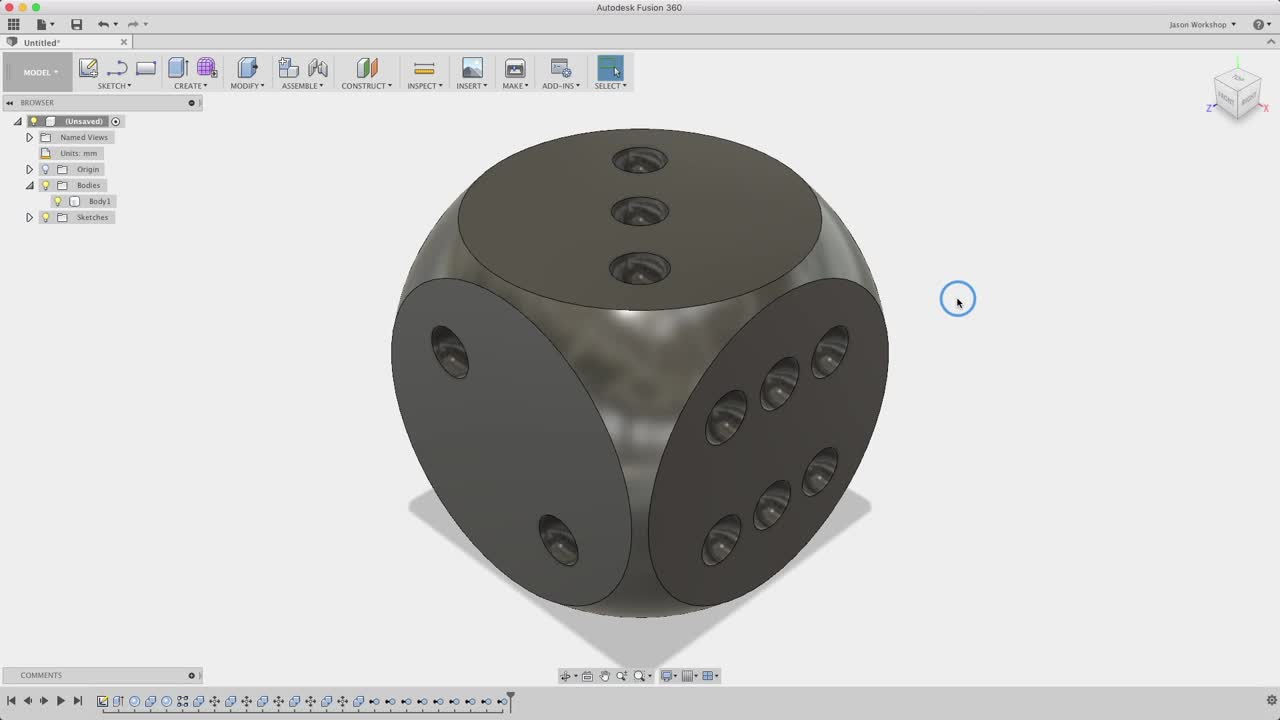Select the New Component assemble icon

click(288, 68)
